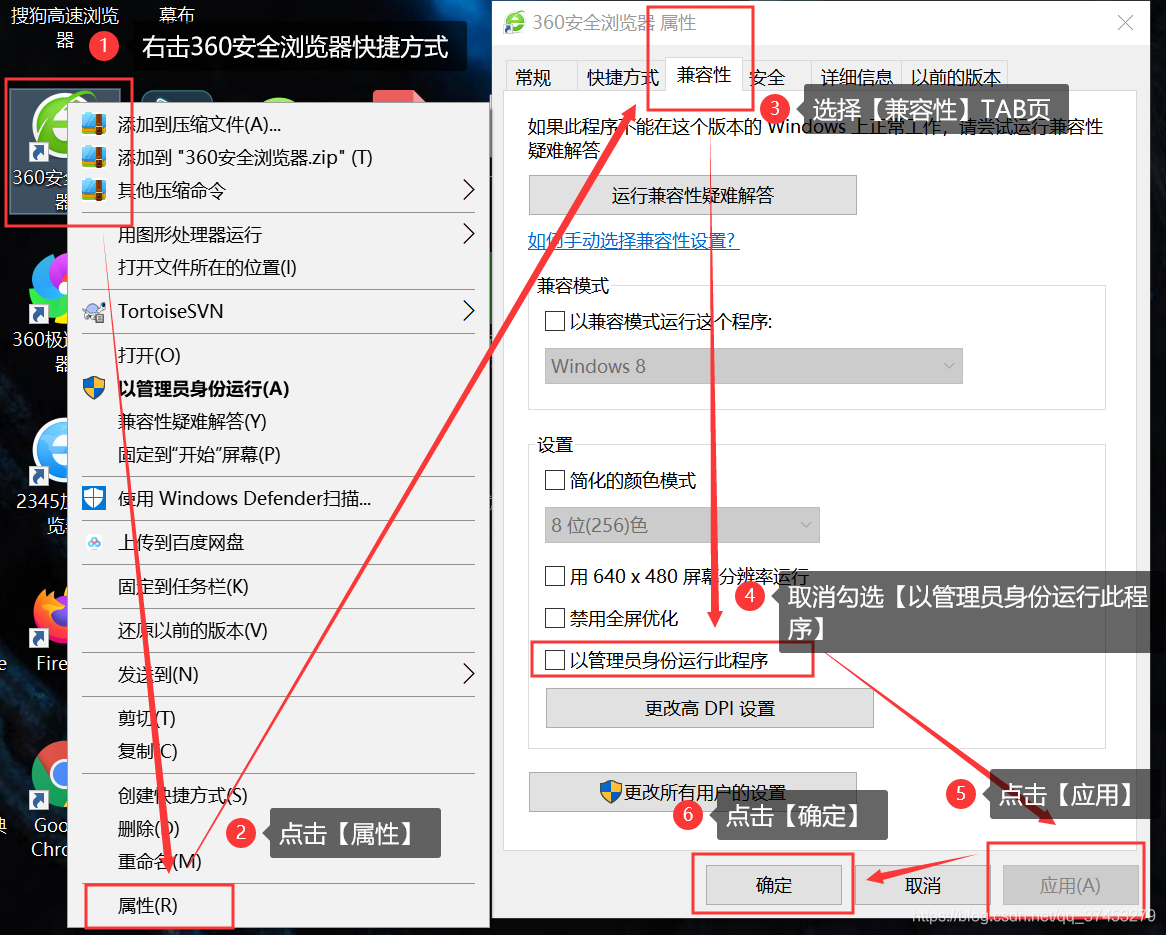Select 打开(O) in context menu
Screen dimensions: 1166x935
click(278, 355)
